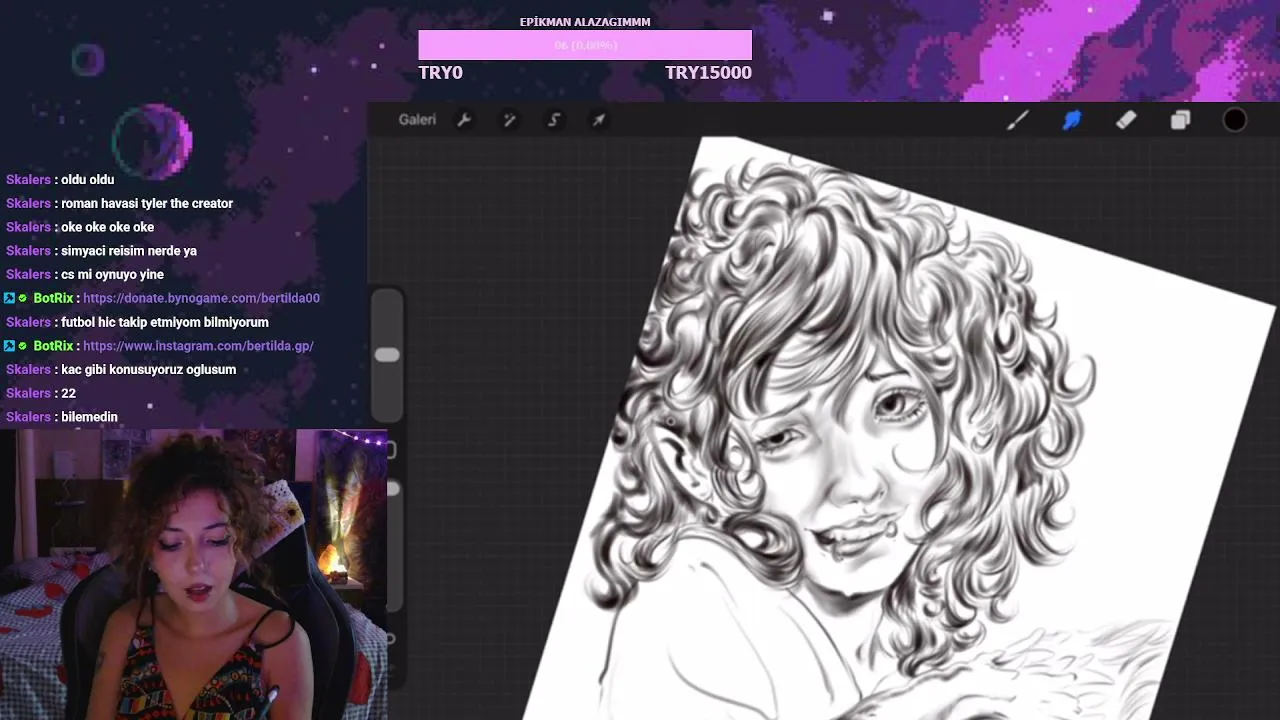Click the 'TRY0' starting amount
1280x720 pixels.
coord(441,73)
